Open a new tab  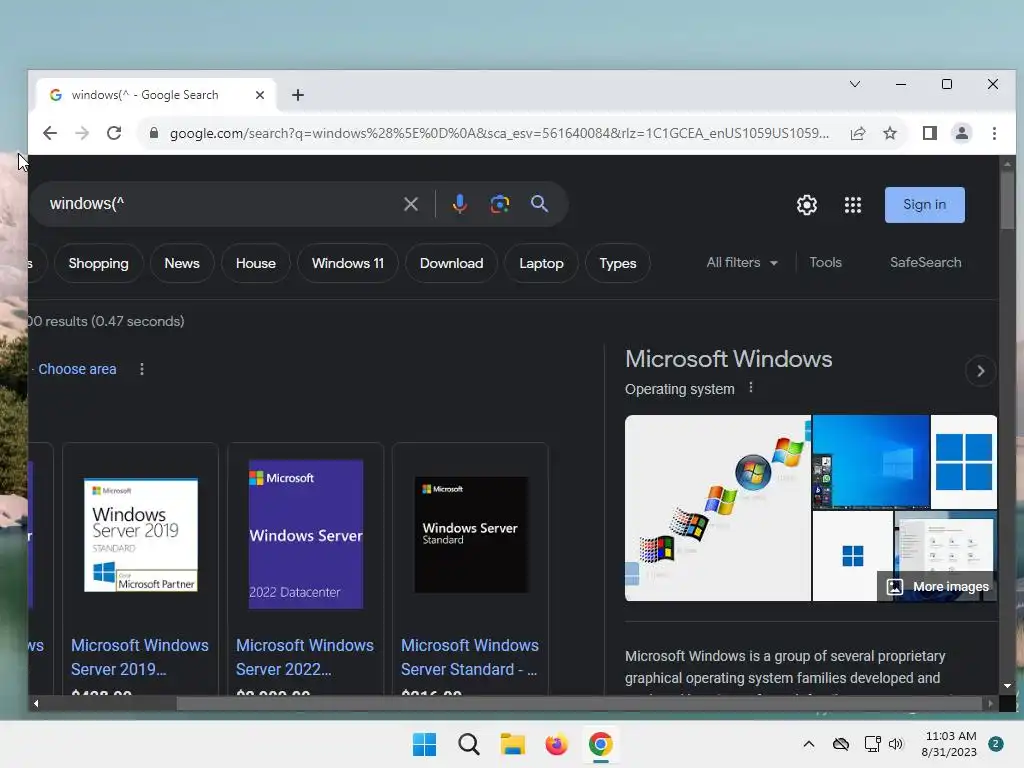tap(298, 95)
